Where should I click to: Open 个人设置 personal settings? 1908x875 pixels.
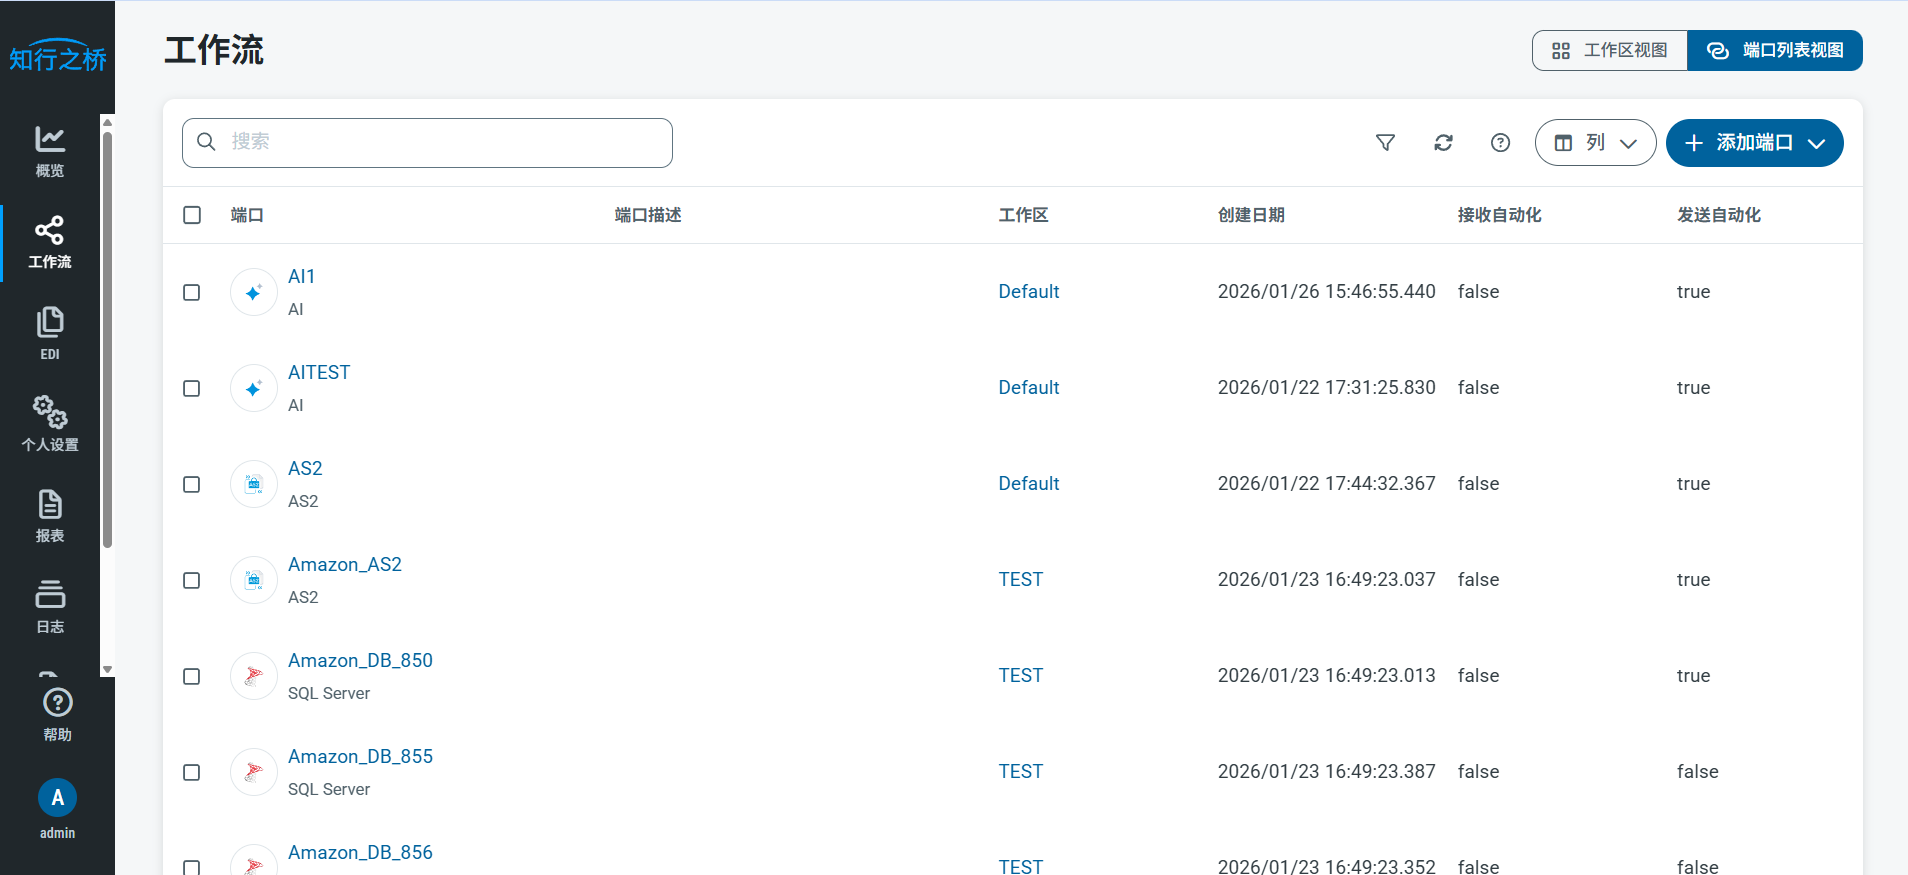point(50,424)
